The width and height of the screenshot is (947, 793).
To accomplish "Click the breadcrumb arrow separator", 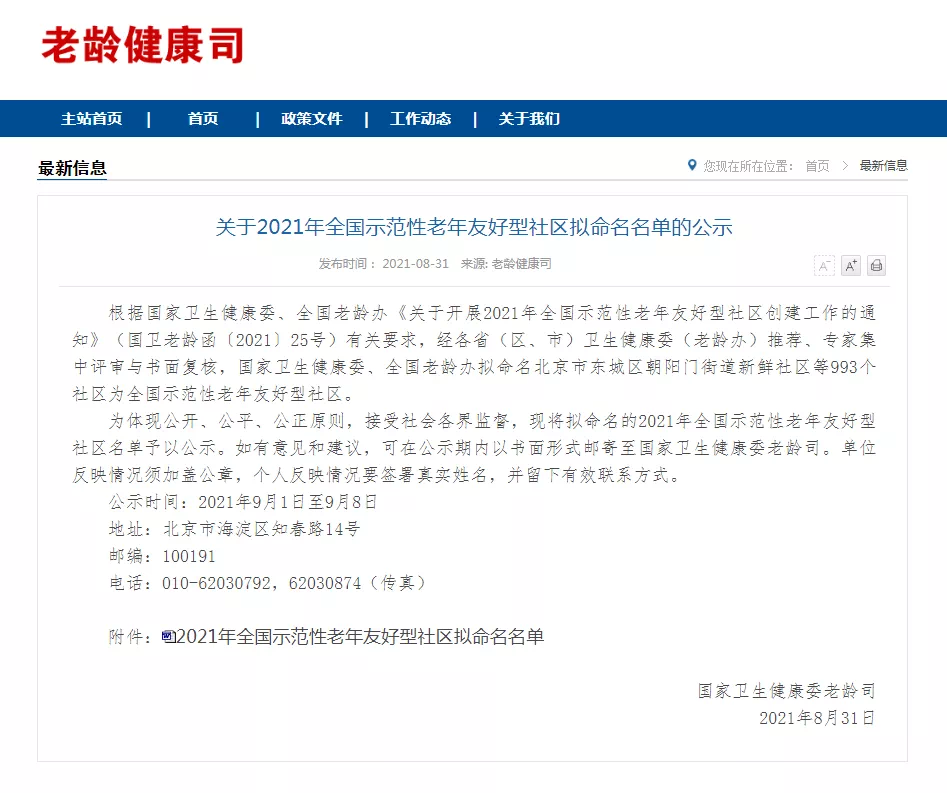I will point(845,165).
